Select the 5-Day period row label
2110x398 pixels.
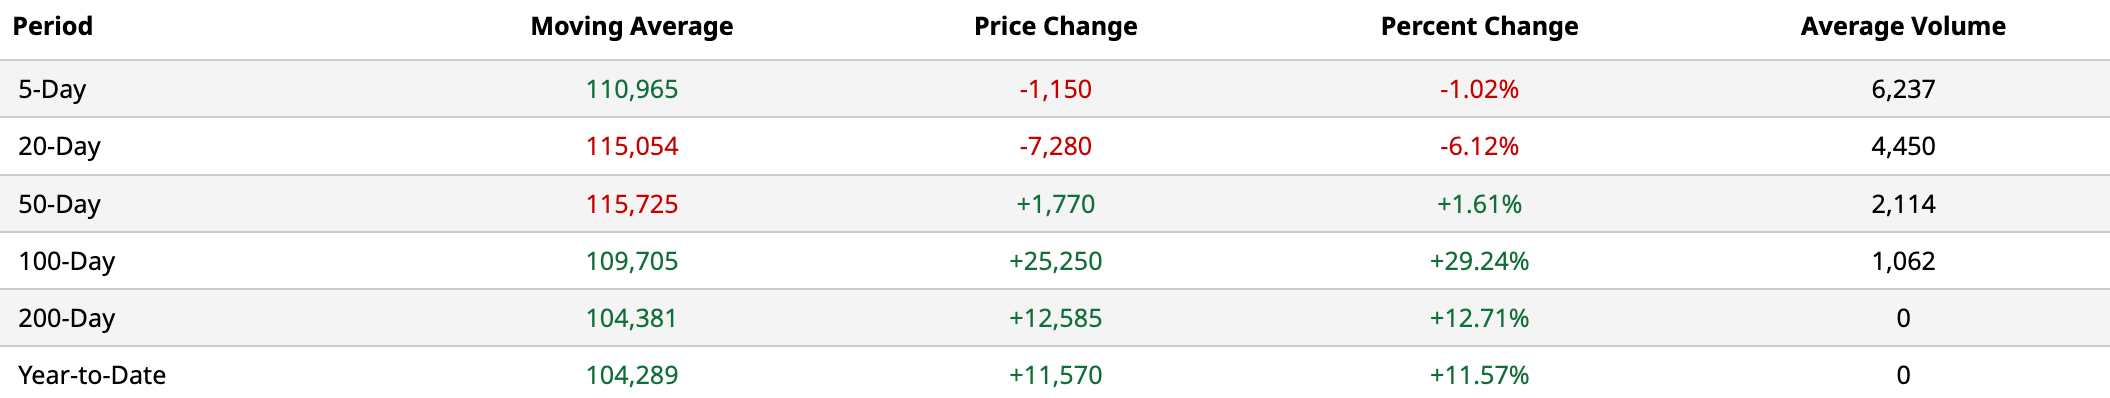click(x=52, y=90)
